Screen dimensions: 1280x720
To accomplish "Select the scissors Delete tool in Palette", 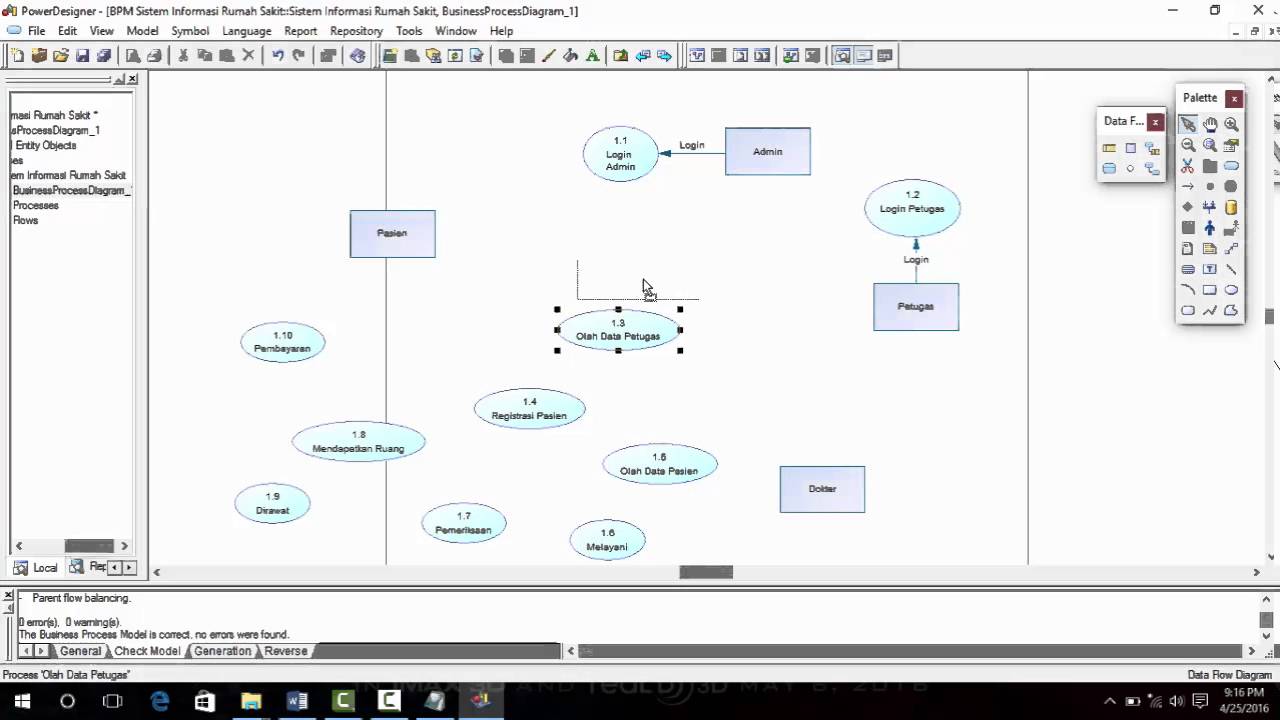I will tap(1188, 166).
